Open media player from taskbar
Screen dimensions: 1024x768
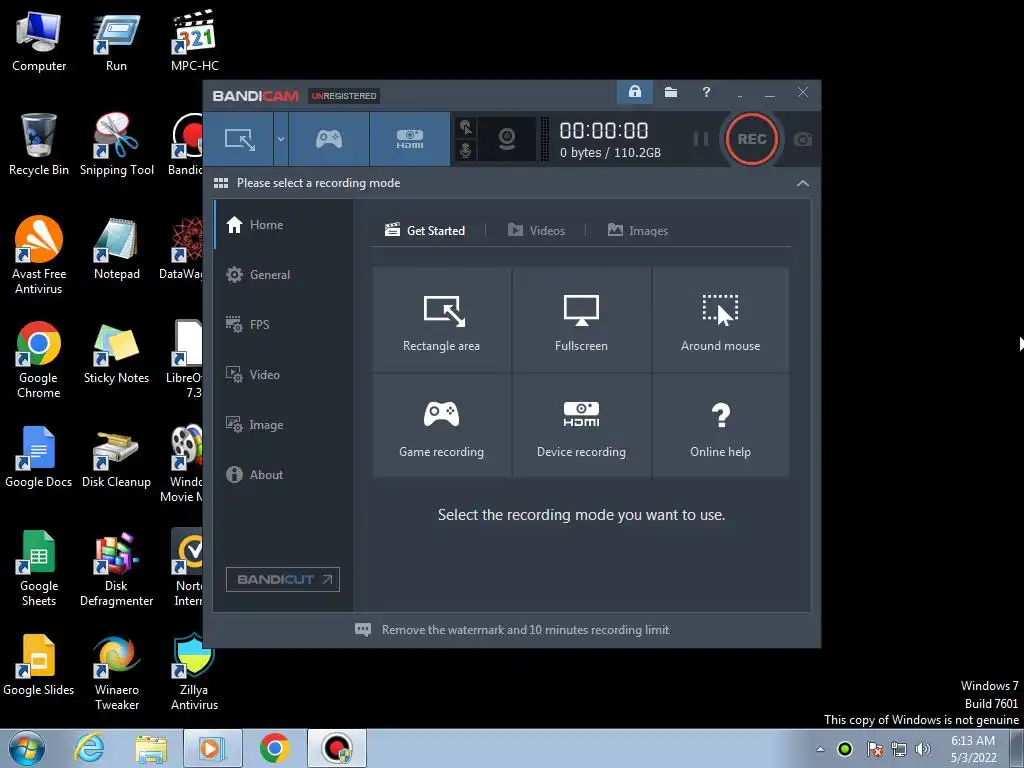pyautogui.click(x=213, y=748)
